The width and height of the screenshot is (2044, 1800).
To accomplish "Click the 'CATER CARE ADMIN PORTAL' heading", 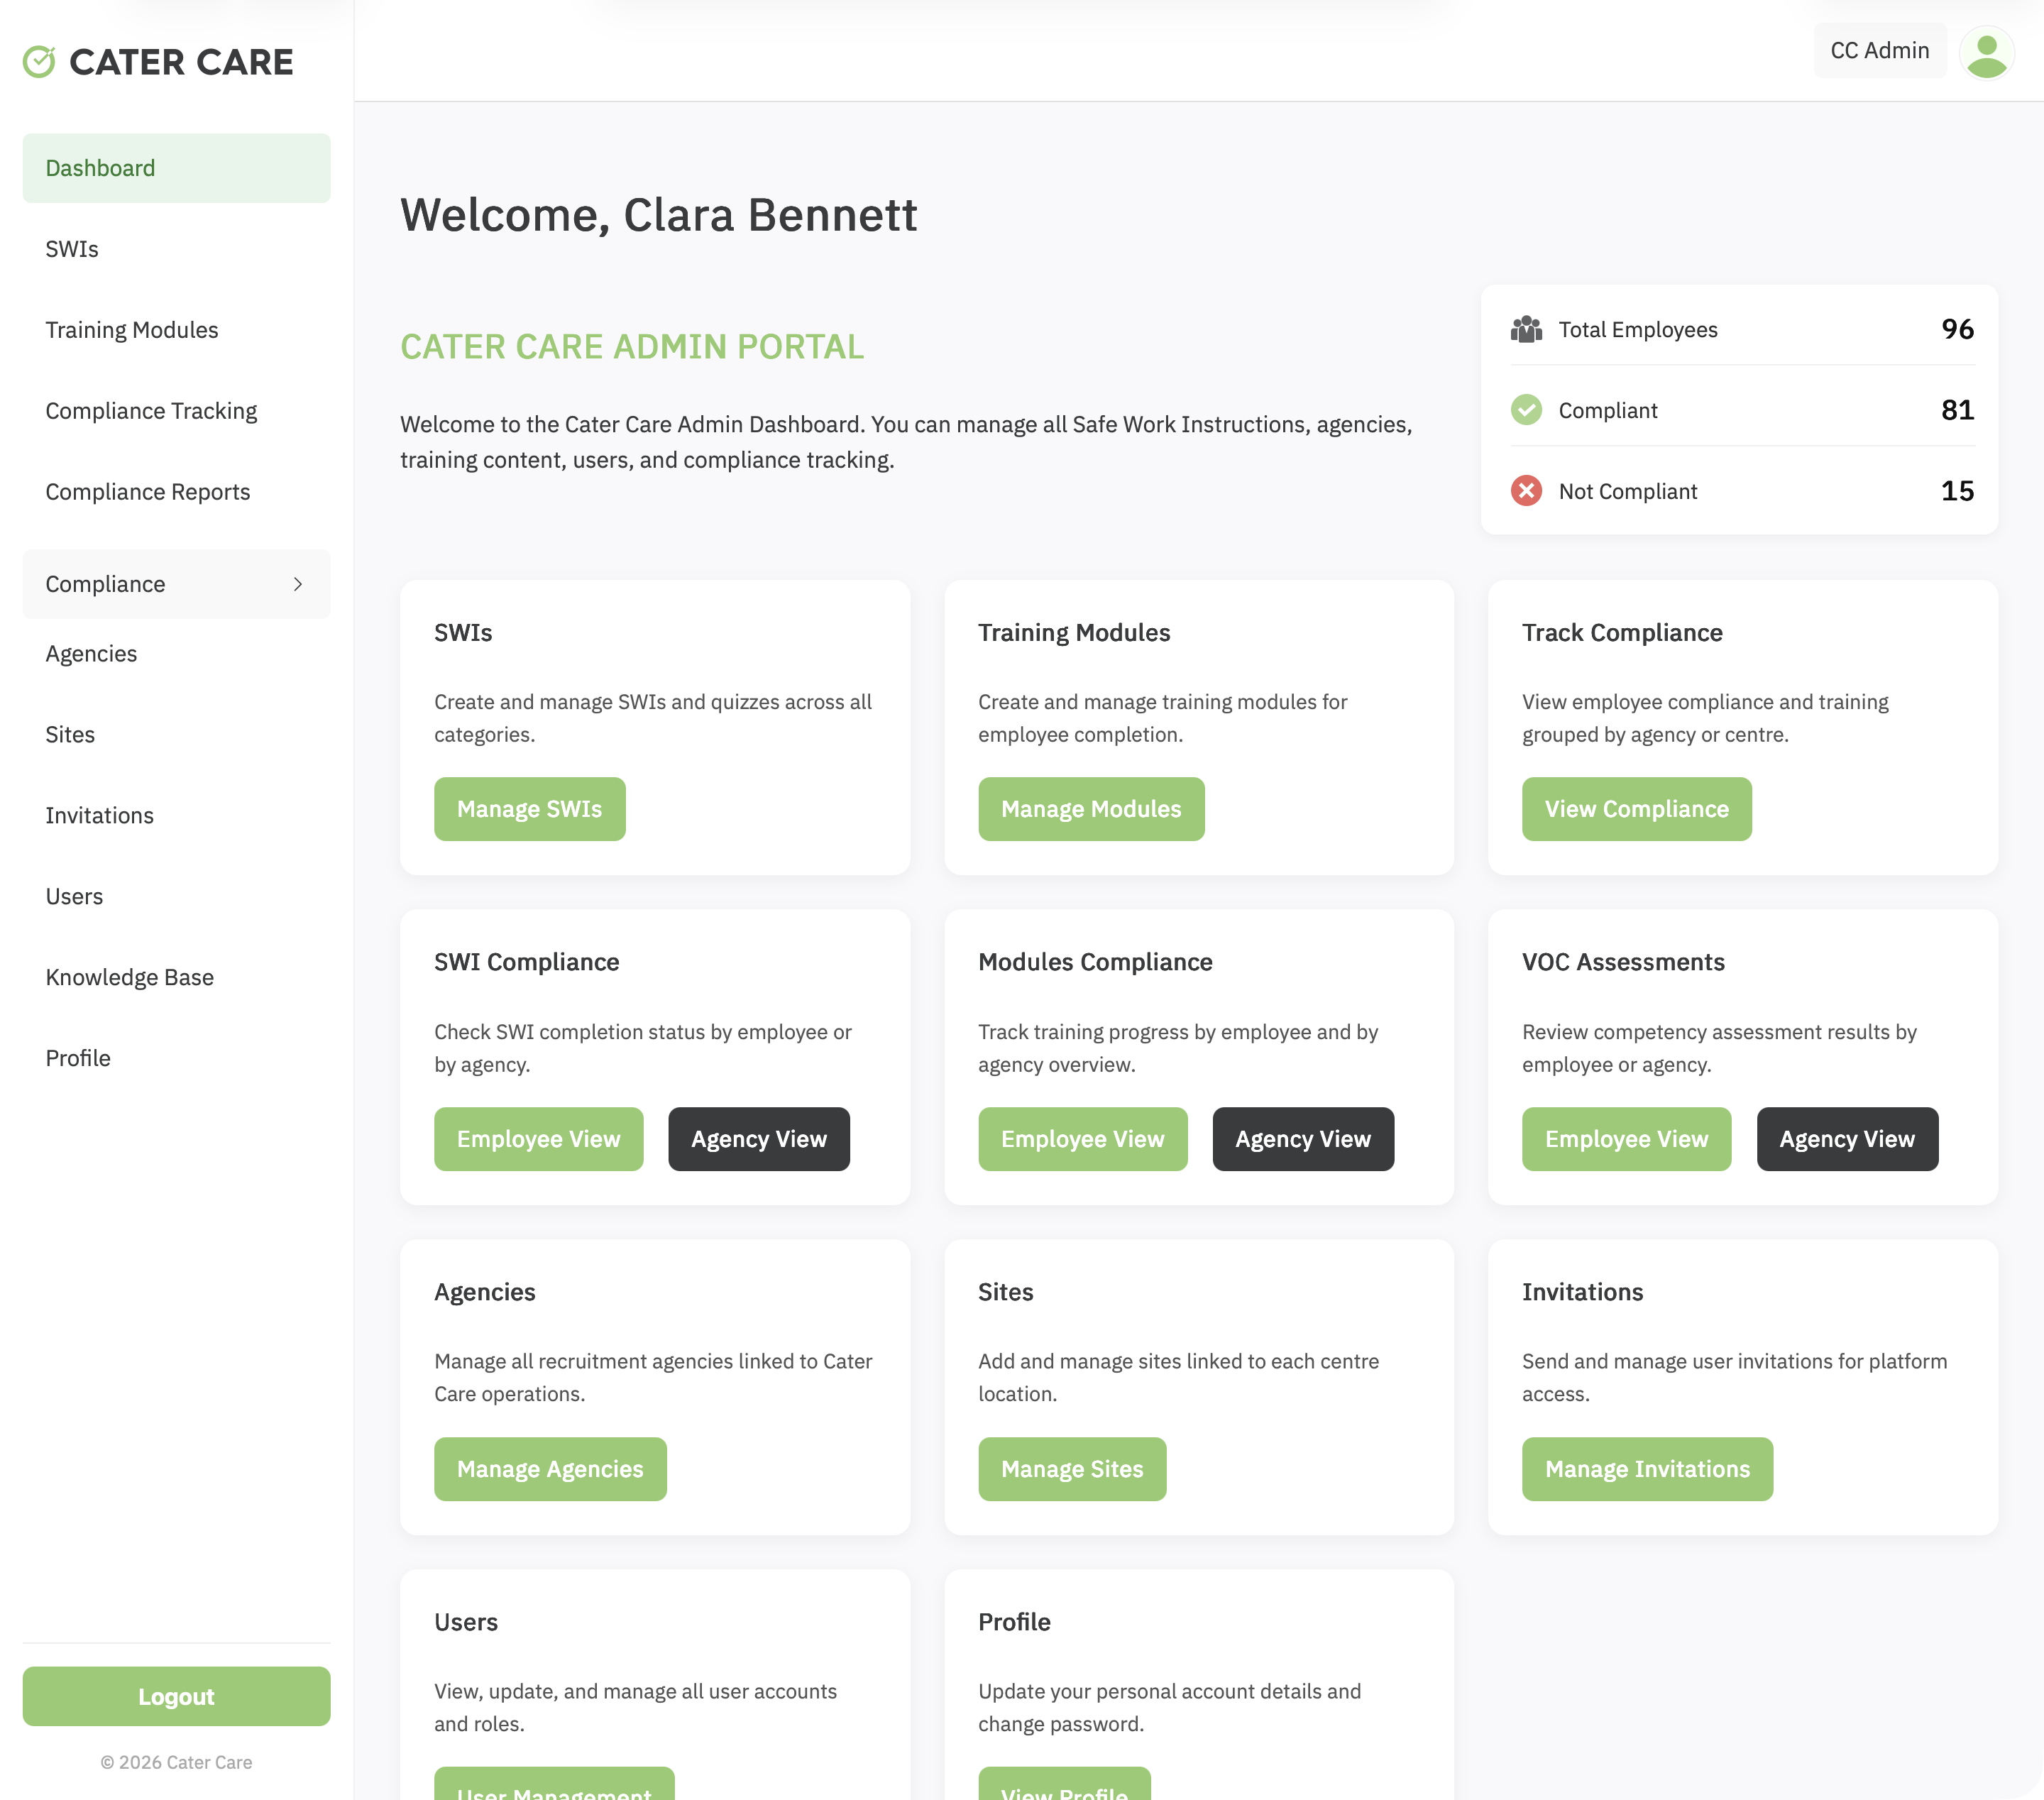I will tap(632, 346).
